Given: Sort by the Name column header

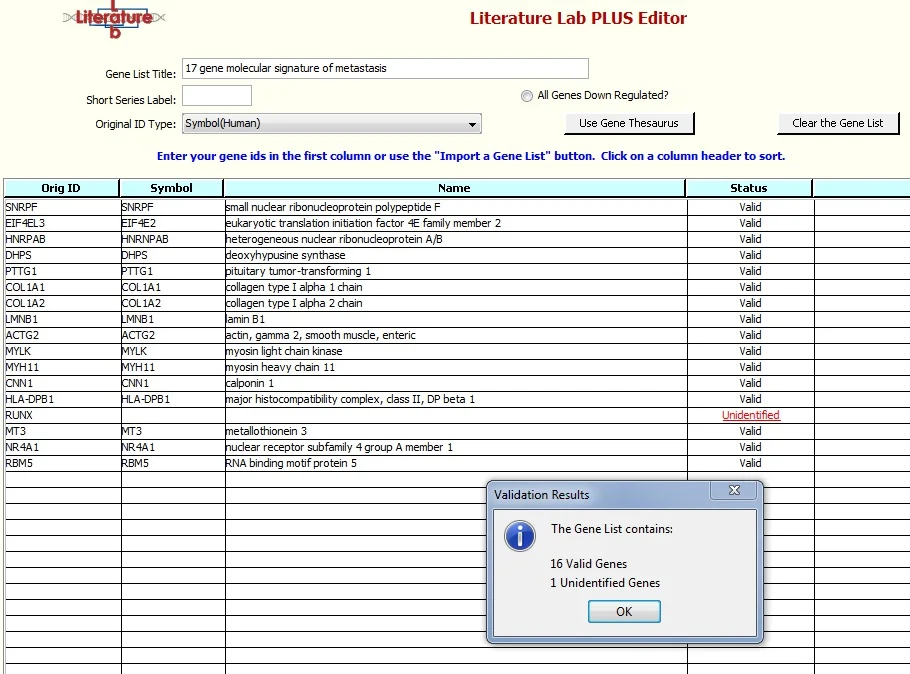Looking at the screenshot, I should pyautogui.click(x=454, y=188).
